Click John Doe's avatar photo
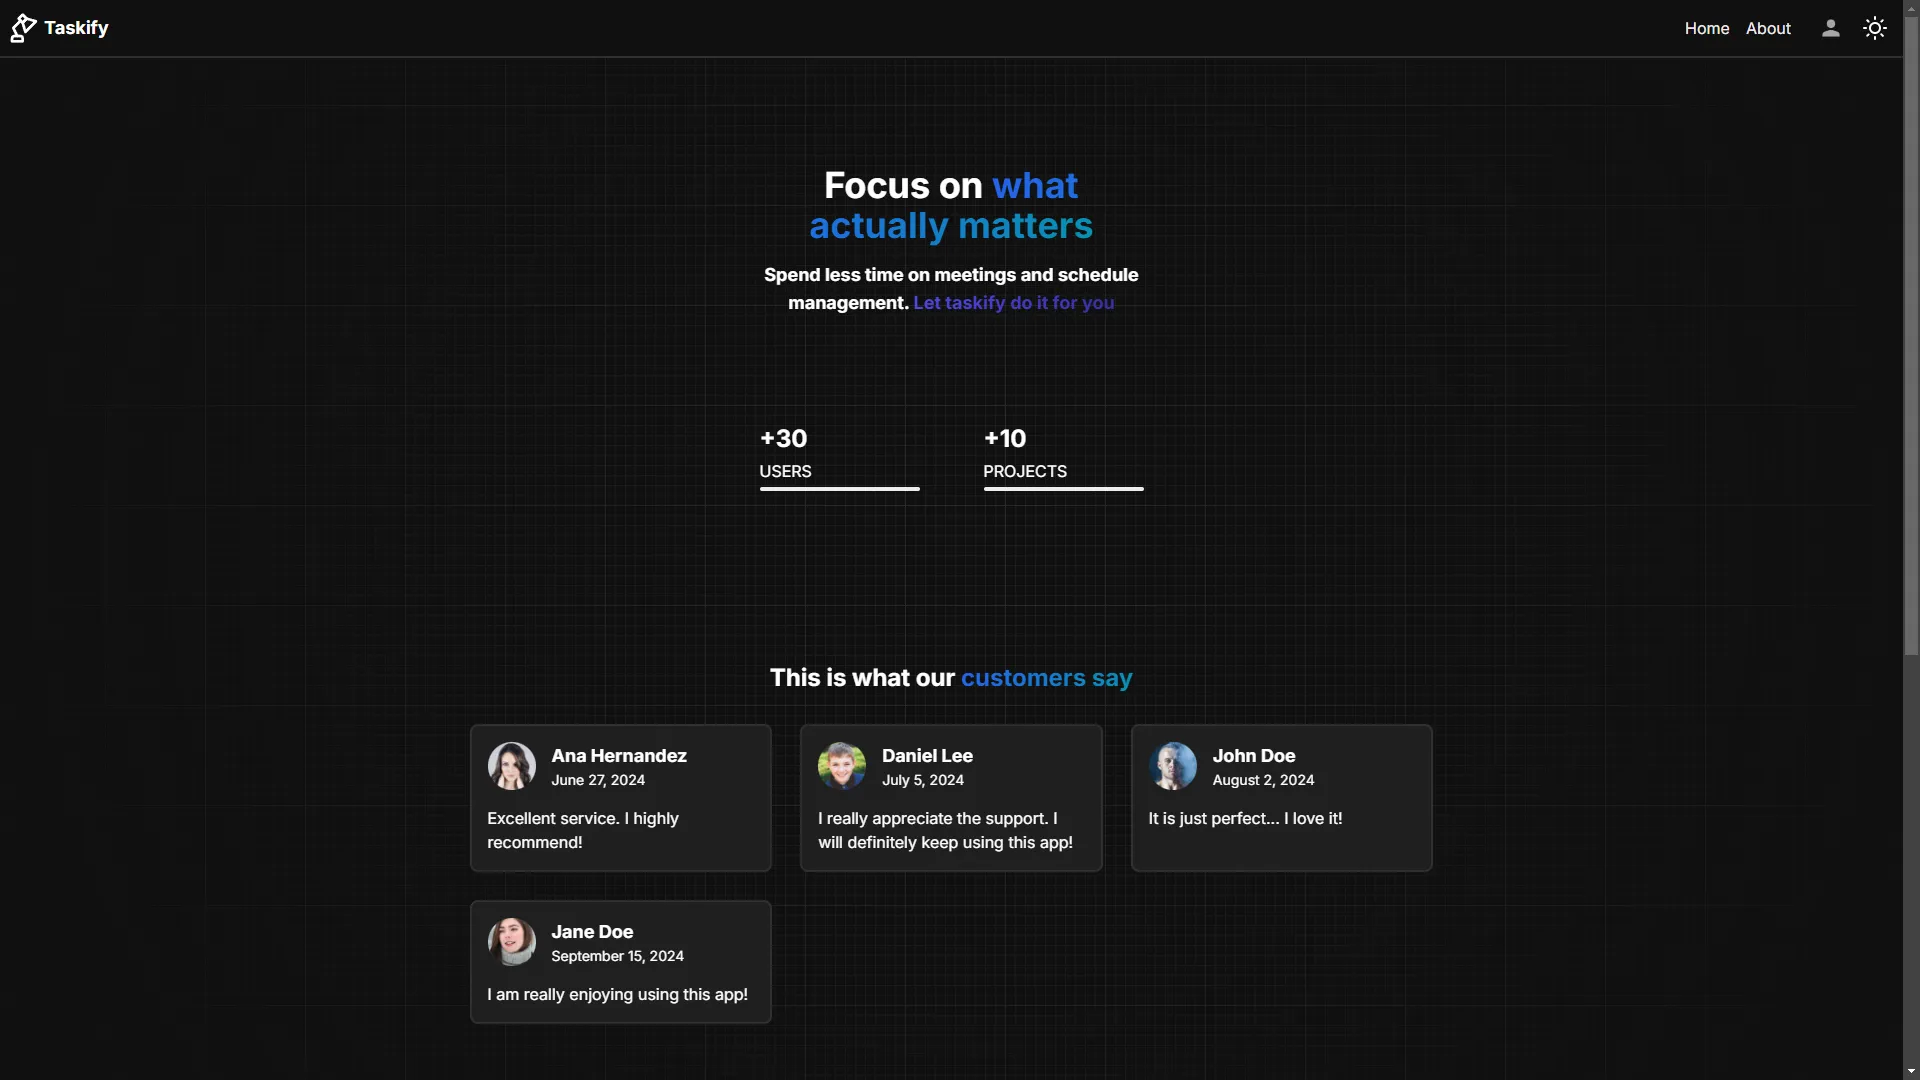The width and height of the screenshot is (1920, 1080). point(1172,766)
